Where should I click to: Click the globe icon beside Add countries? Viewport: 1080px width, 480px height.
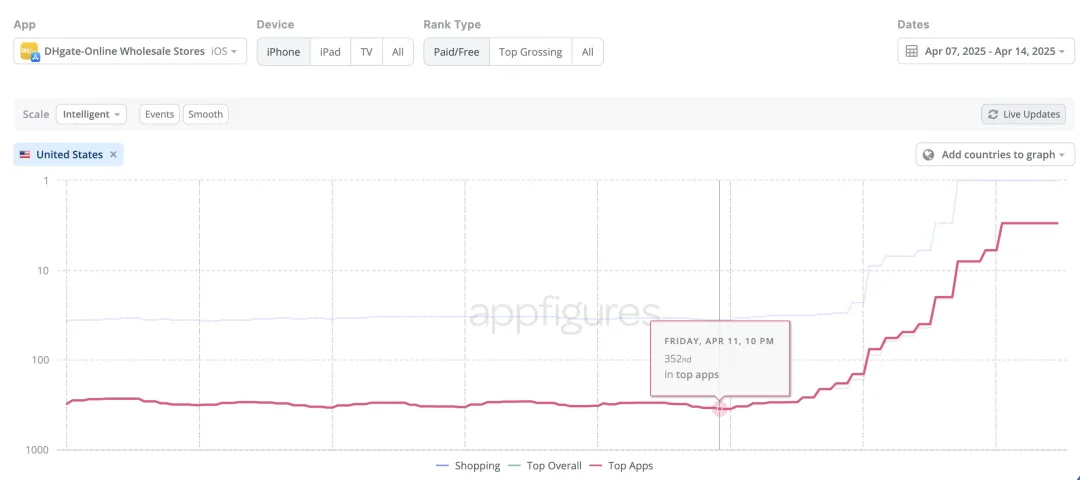(x=929, y=155)
